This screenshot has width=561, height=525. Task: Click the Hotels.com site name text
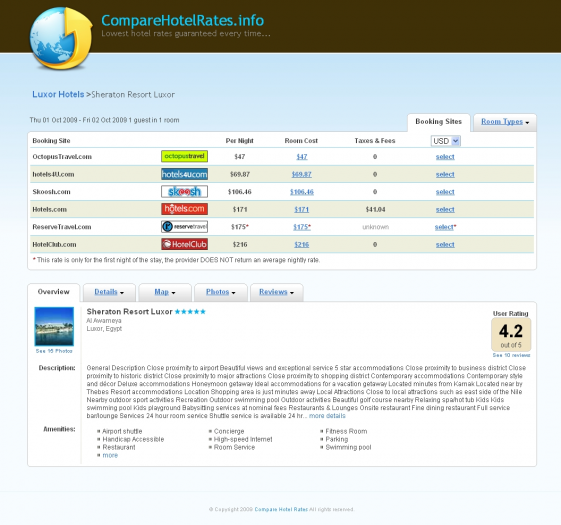[x=49, y=209]
